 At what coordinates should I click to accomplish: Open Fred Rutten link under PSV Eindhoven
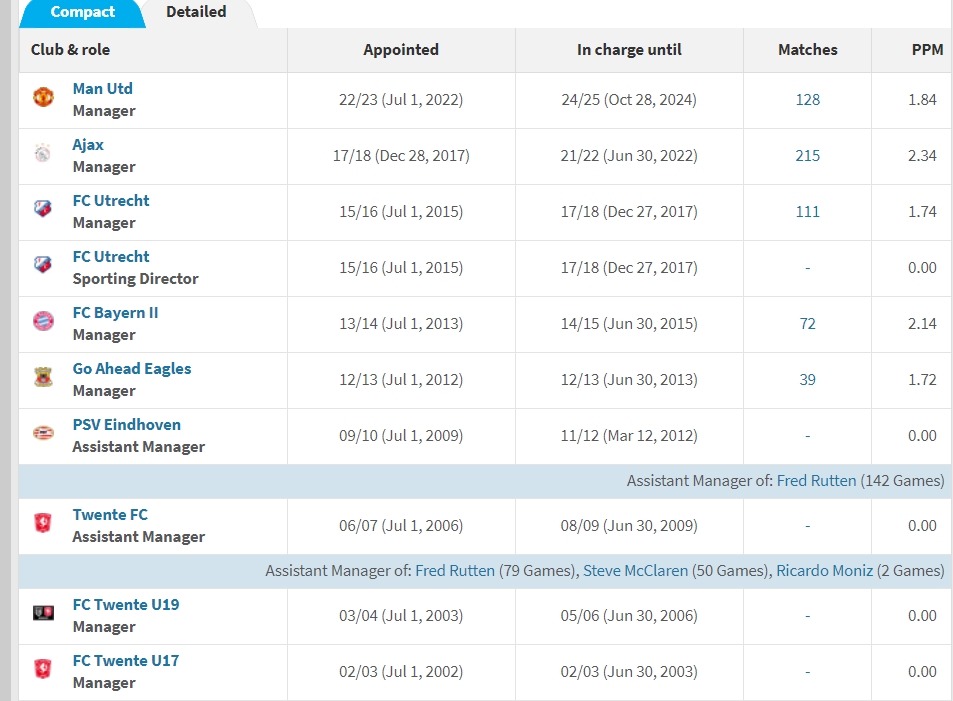pyautogui.click(x=816, y=481)
